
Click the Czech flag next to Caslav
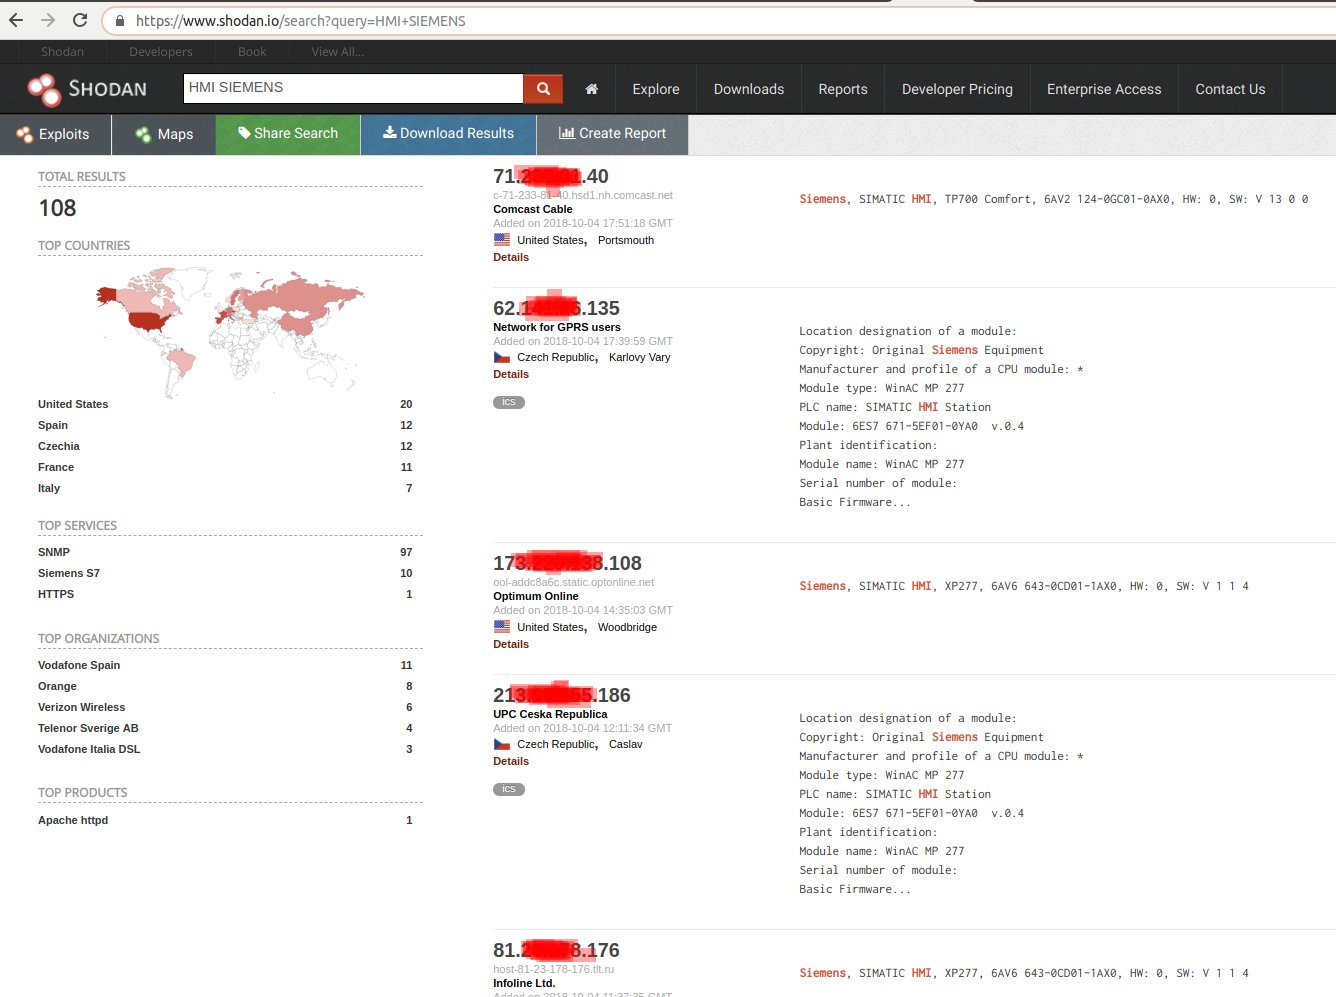click(x=502, y=744)
